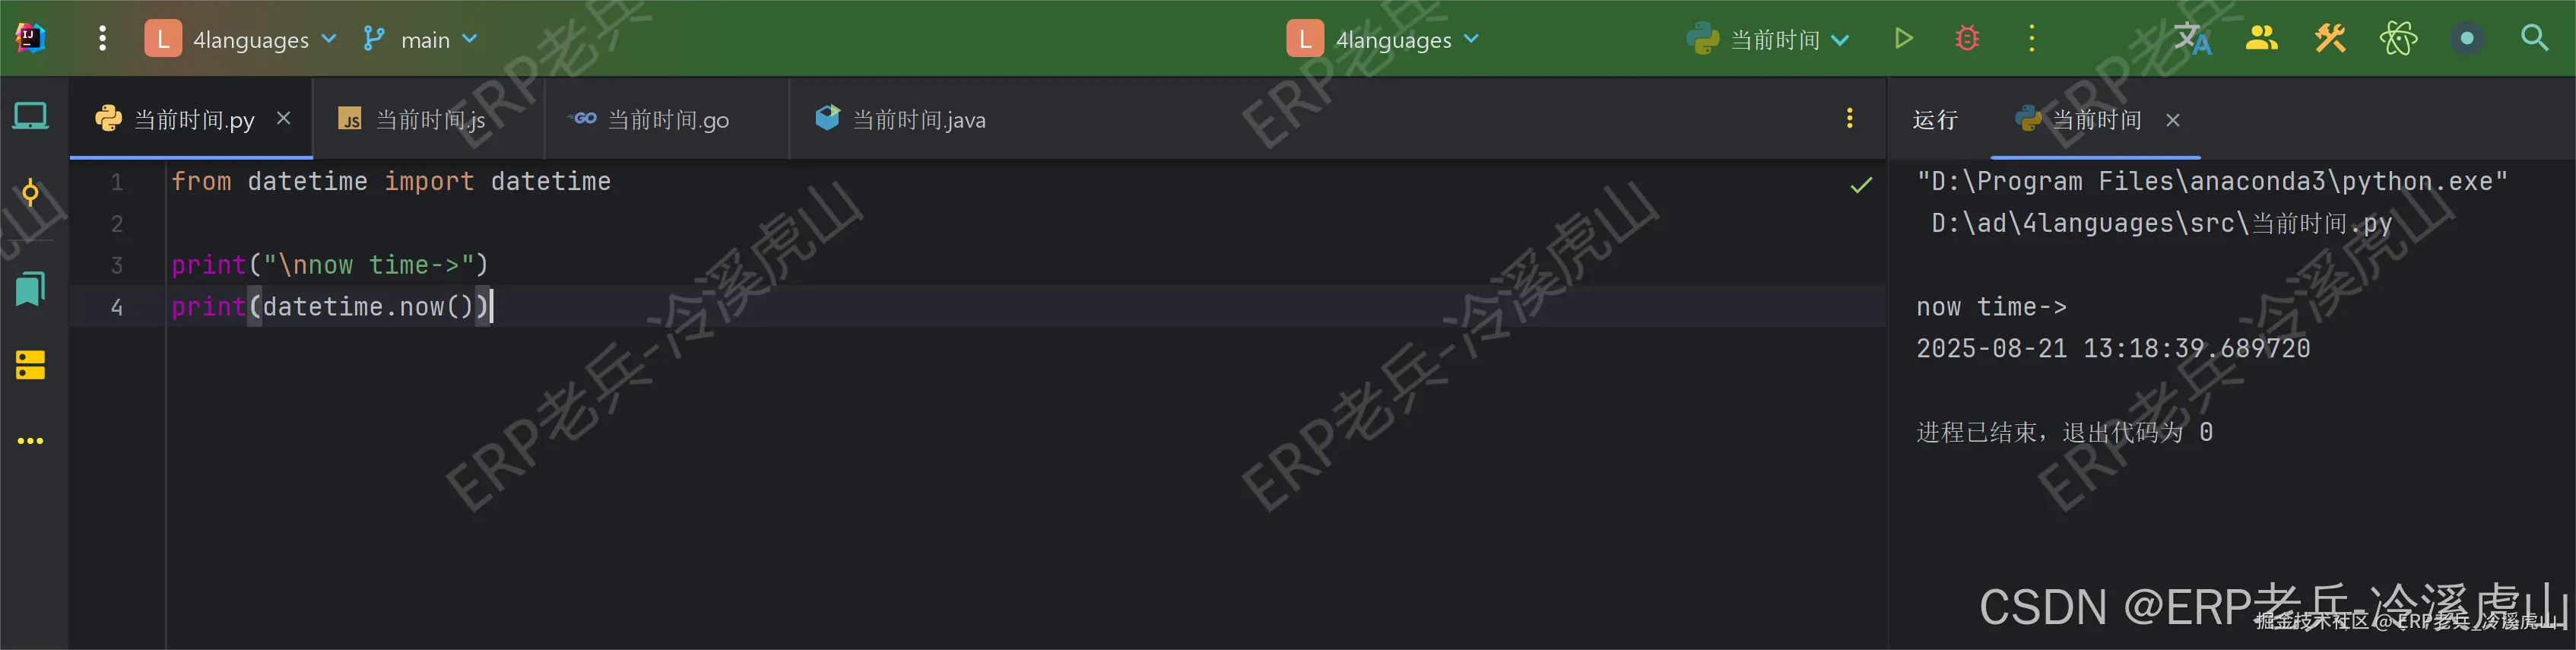Open the 当前时间 run configuration dropdown
This screenshot has height=650, width=2576.
point(1768,39)
